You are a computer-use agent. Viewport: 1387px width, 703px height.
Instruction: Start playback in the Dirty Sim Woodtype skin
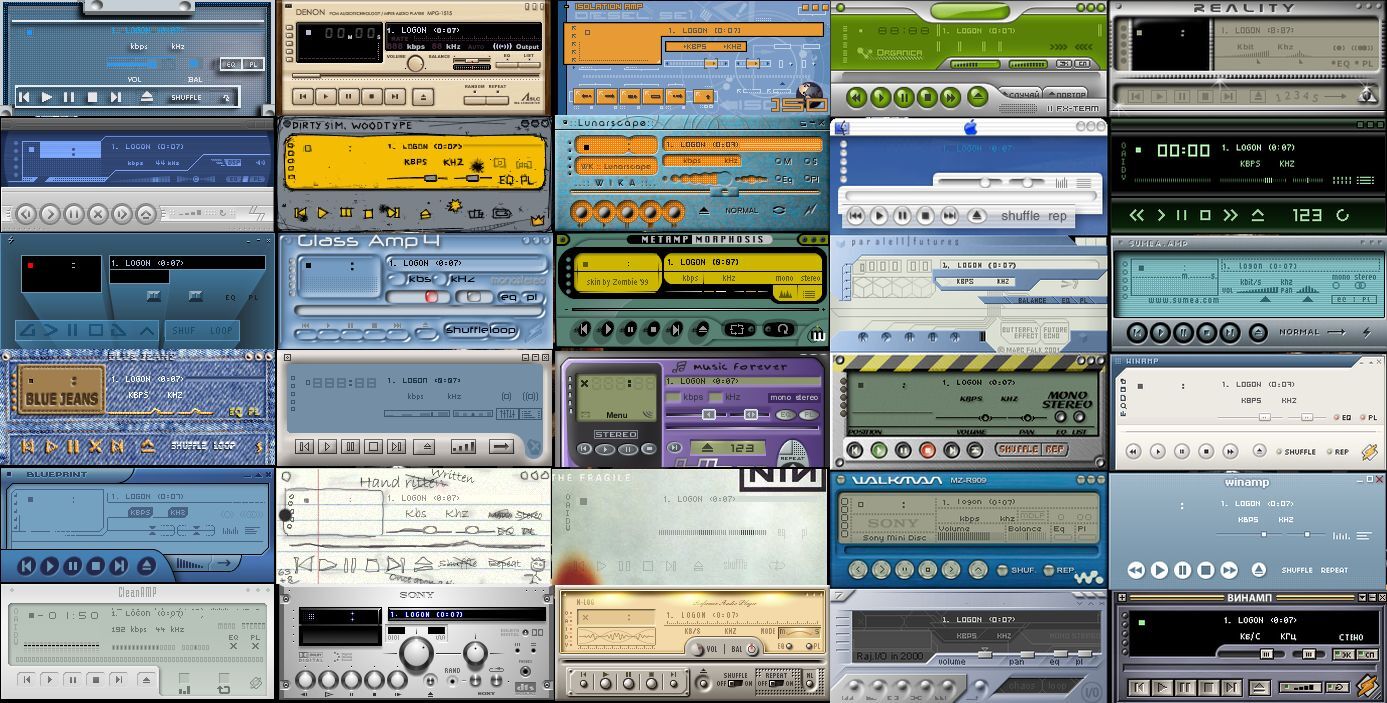(x=322, y=213)
